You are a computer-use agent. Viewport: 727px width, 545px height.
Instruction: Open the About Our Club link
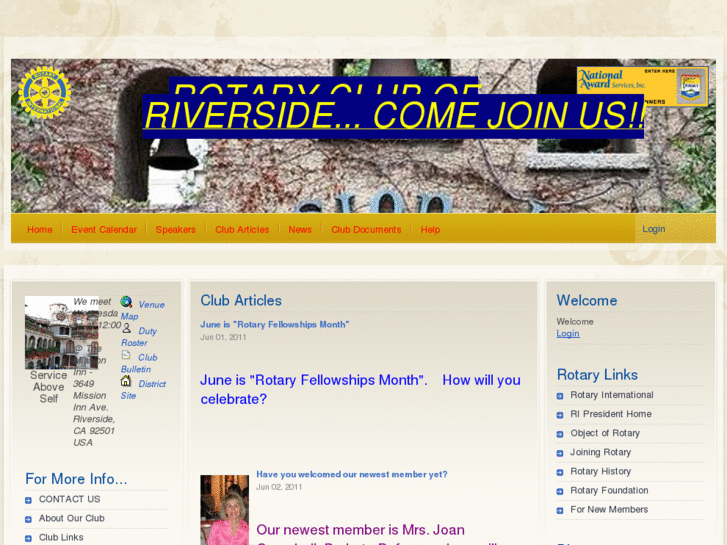point(71,518)
